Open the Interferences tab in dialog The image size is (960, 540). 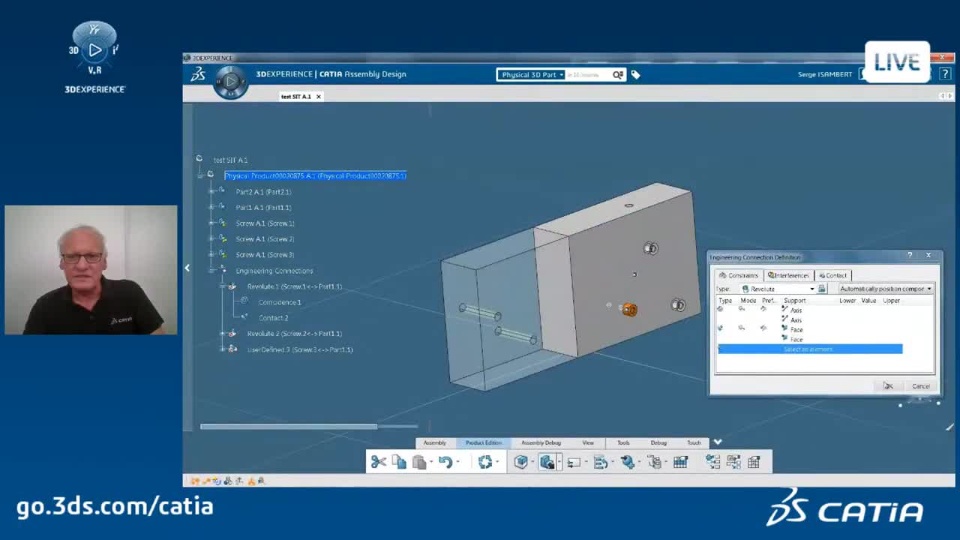pyautogui.click(x=789, y=276)
